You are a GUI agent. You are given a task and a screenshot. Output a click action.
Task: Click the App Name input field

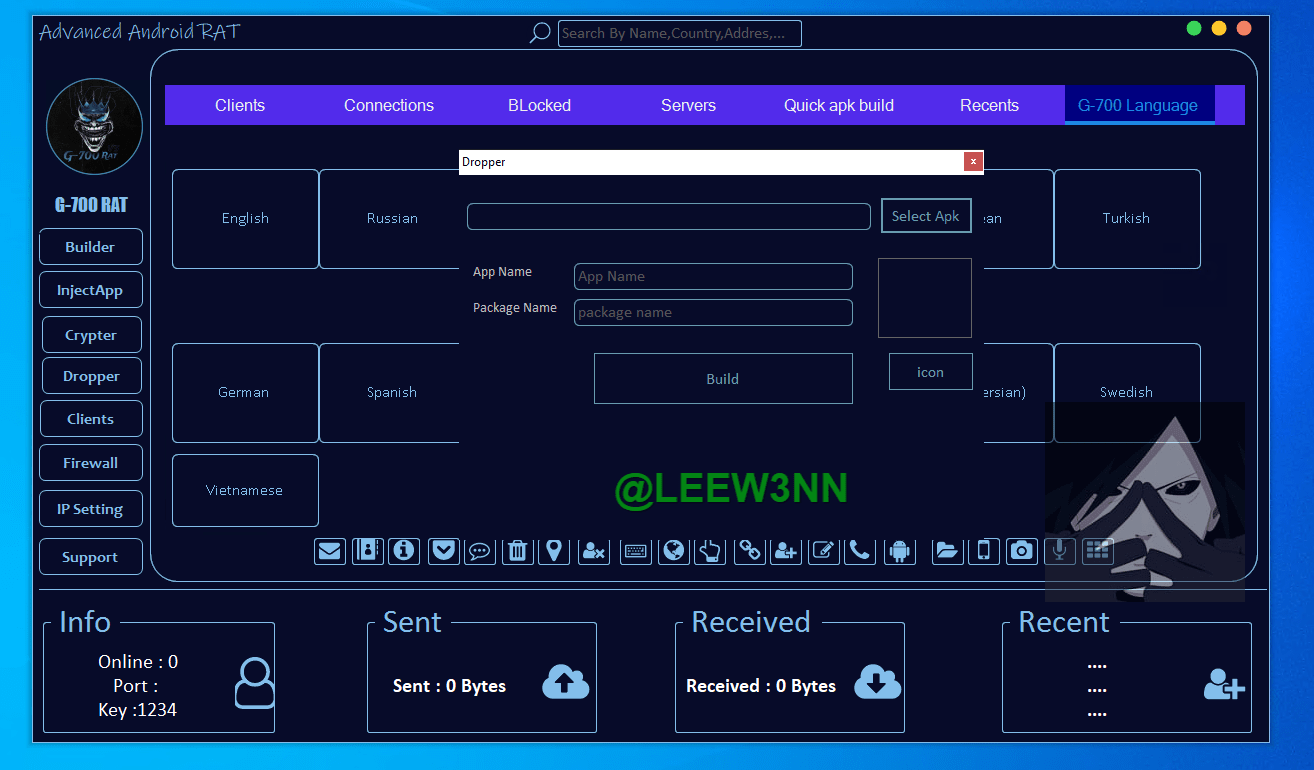(713, 277)
